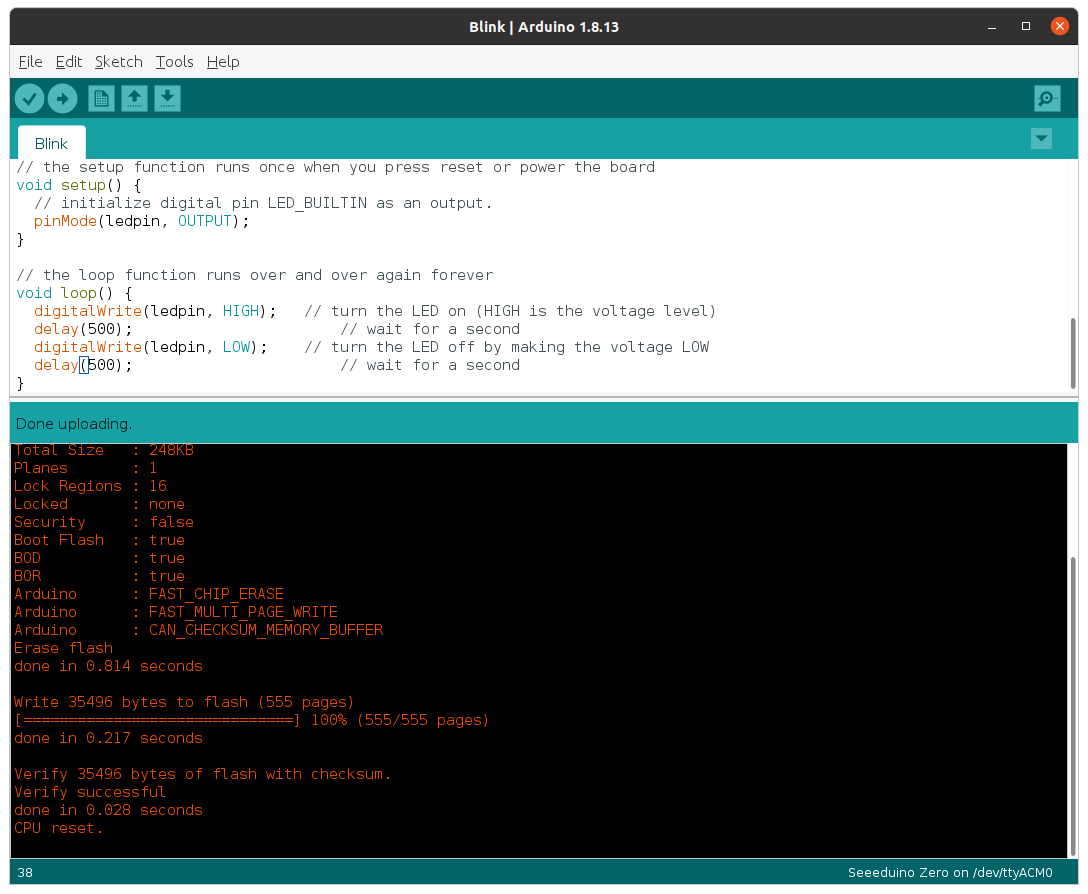Open the Serial Monitor
Screen dimensions: 1088x894
click(x=1047, y=99)
